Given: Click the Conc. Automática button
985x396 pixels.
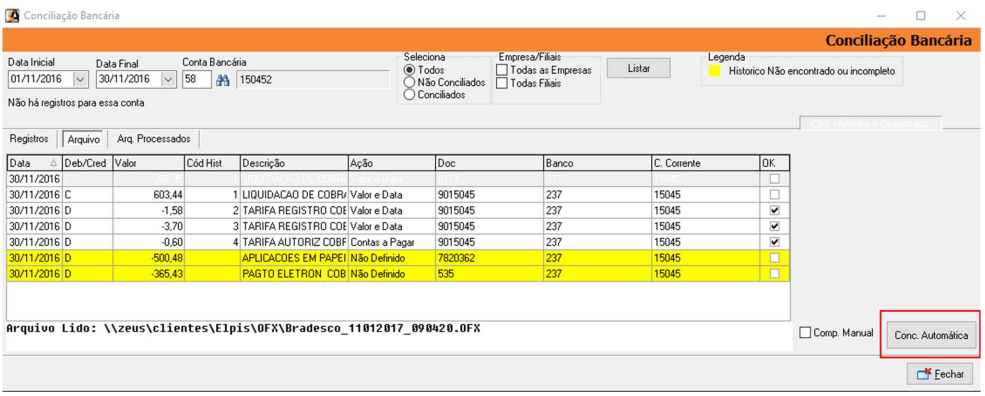Looking at the screenshot, I should pyautogui.click(x=930, y=336).
